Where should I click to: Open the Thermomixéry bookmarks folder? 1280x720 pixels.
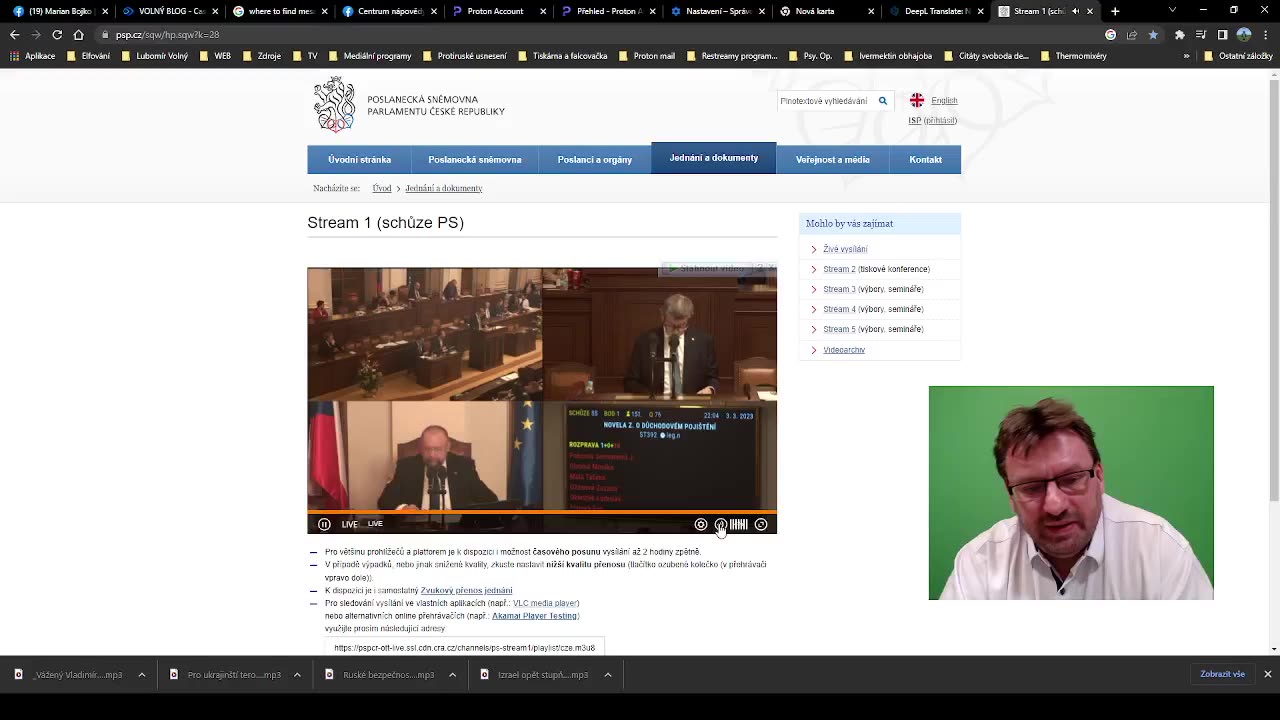click(1073, 56)
